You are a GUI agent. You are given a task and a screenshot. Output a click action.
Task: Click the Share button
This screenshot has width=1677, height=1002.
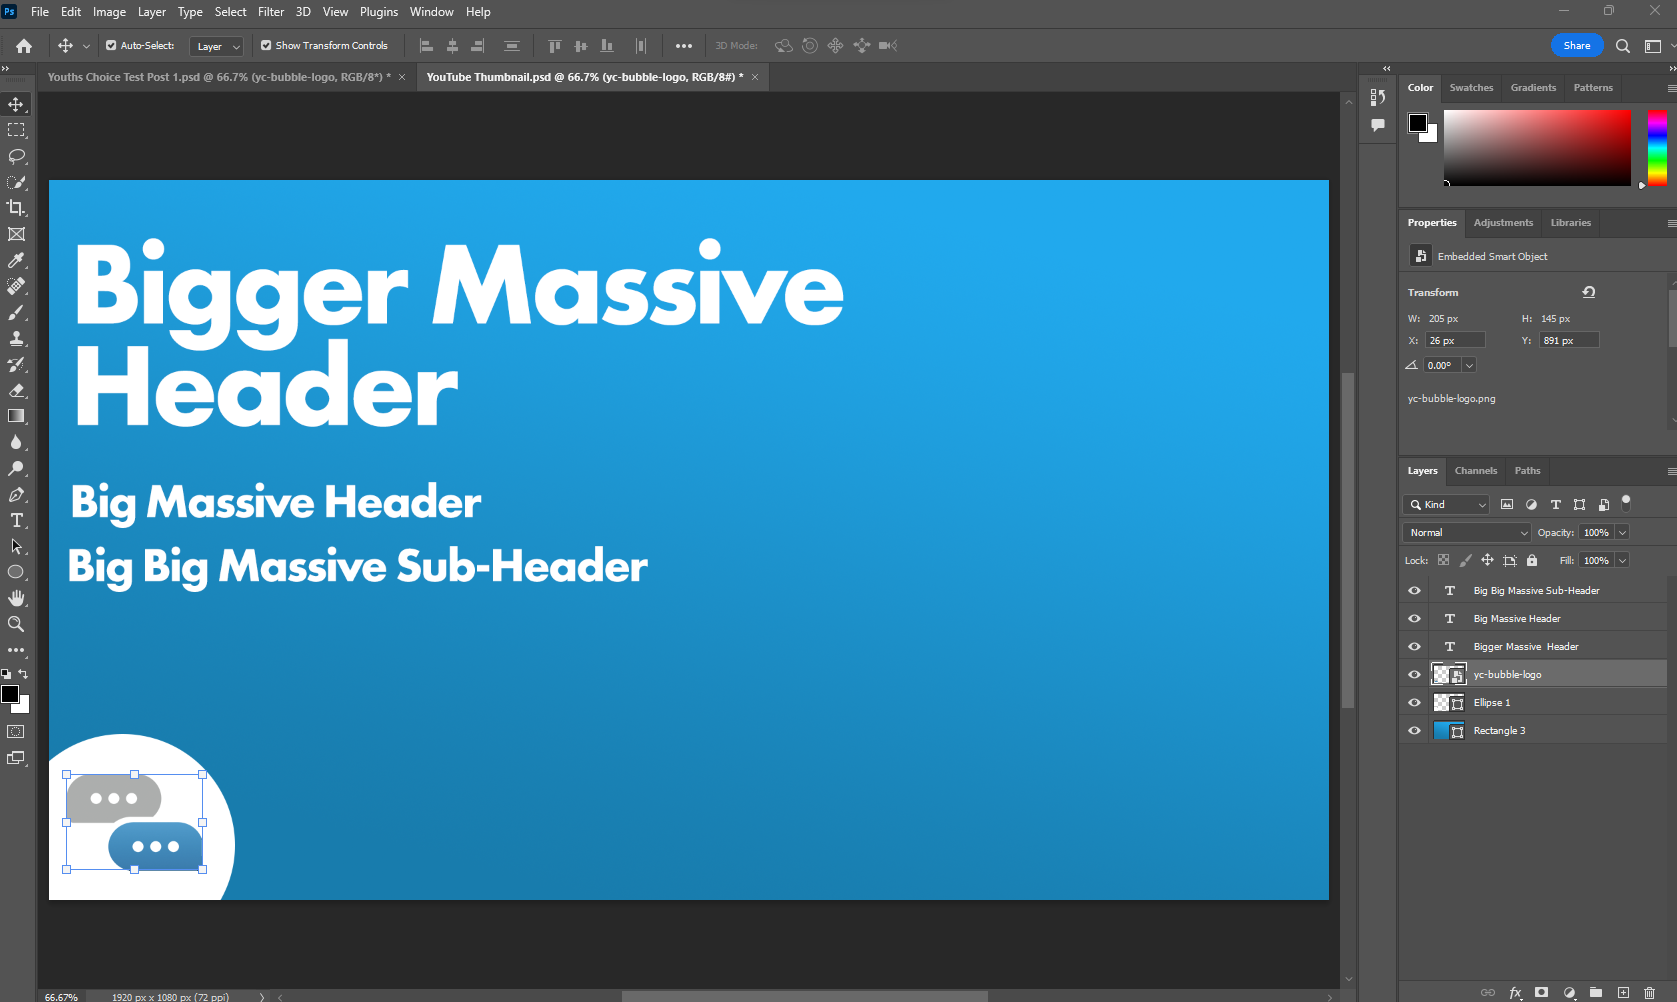[1576, 46]
